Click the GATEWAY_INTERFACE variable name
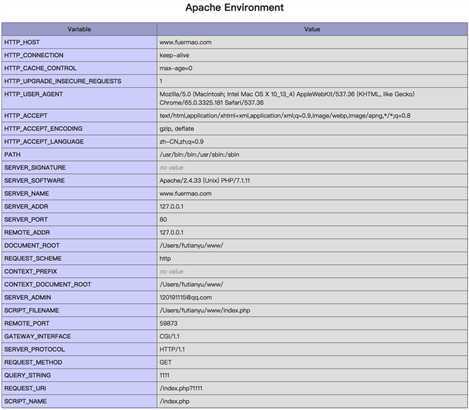This screenshot has height=410, width=469. coord(38,337)
